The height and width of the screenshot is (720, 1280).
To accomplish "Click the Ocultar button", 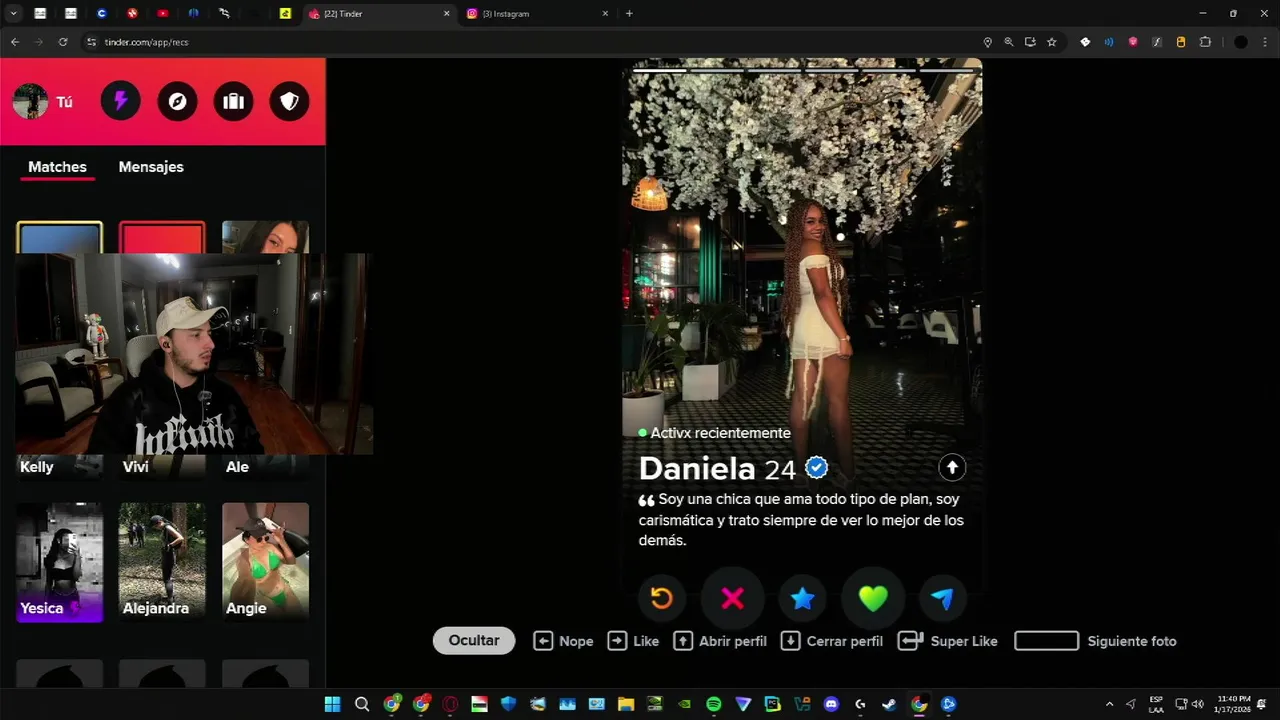I will [474, 641].
